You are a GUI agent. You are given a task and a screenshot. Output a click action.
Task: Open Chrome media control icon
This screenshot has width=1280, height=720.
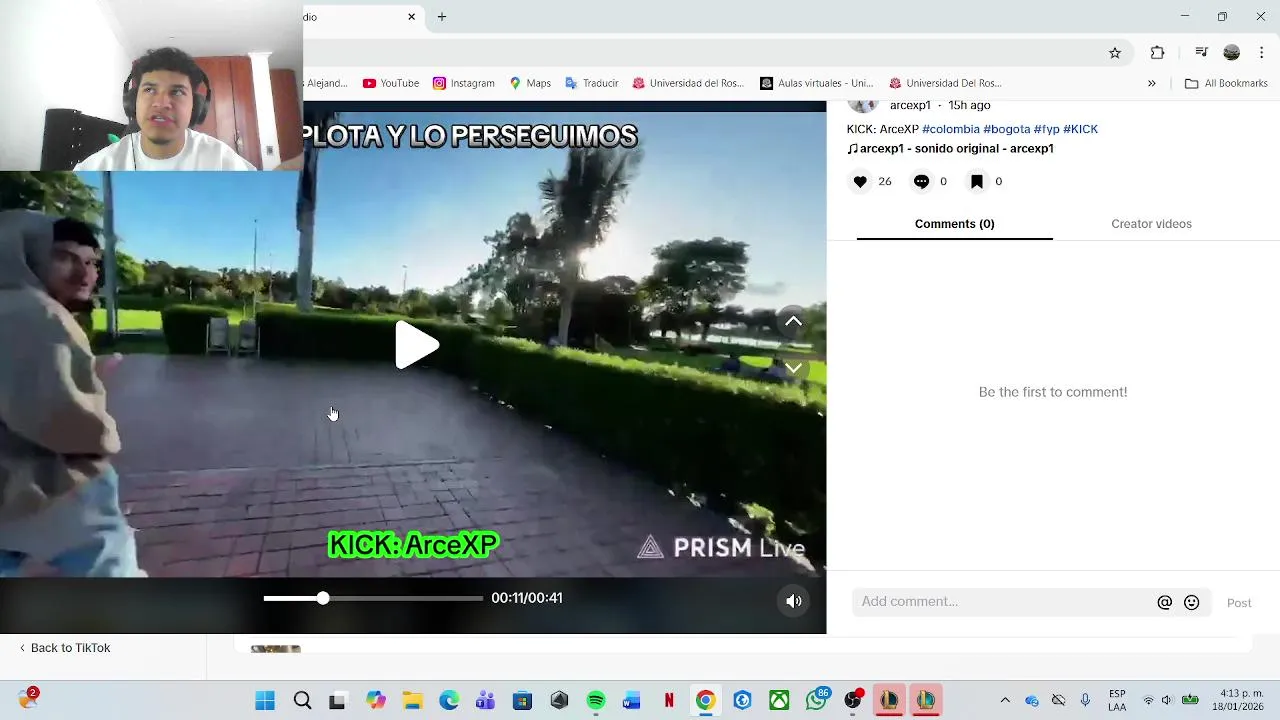pyautogui.click(x=1202, y=53)
